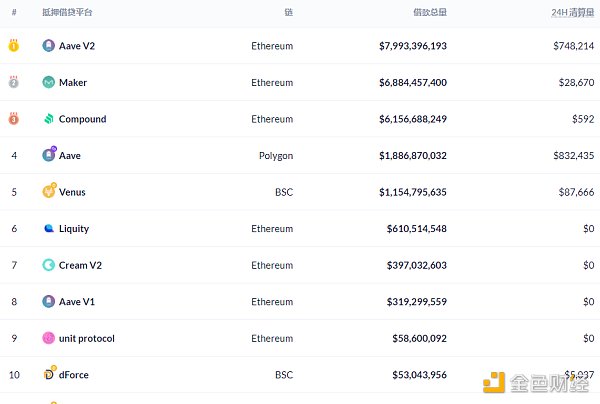The image size is (600, 404).
Task: Click the Maker protocol logo icon
Action: click(48, 83)
